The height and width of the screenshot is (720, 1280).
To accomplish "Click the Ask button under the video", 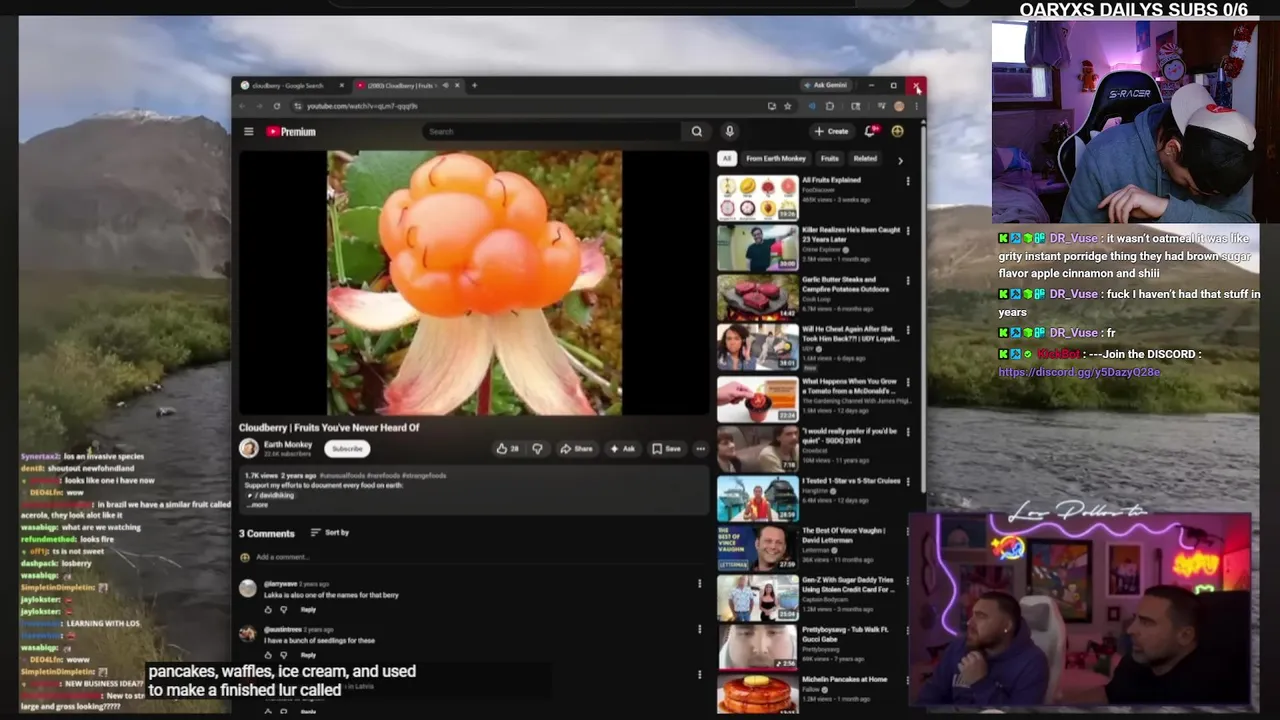I will coord(622,449).
